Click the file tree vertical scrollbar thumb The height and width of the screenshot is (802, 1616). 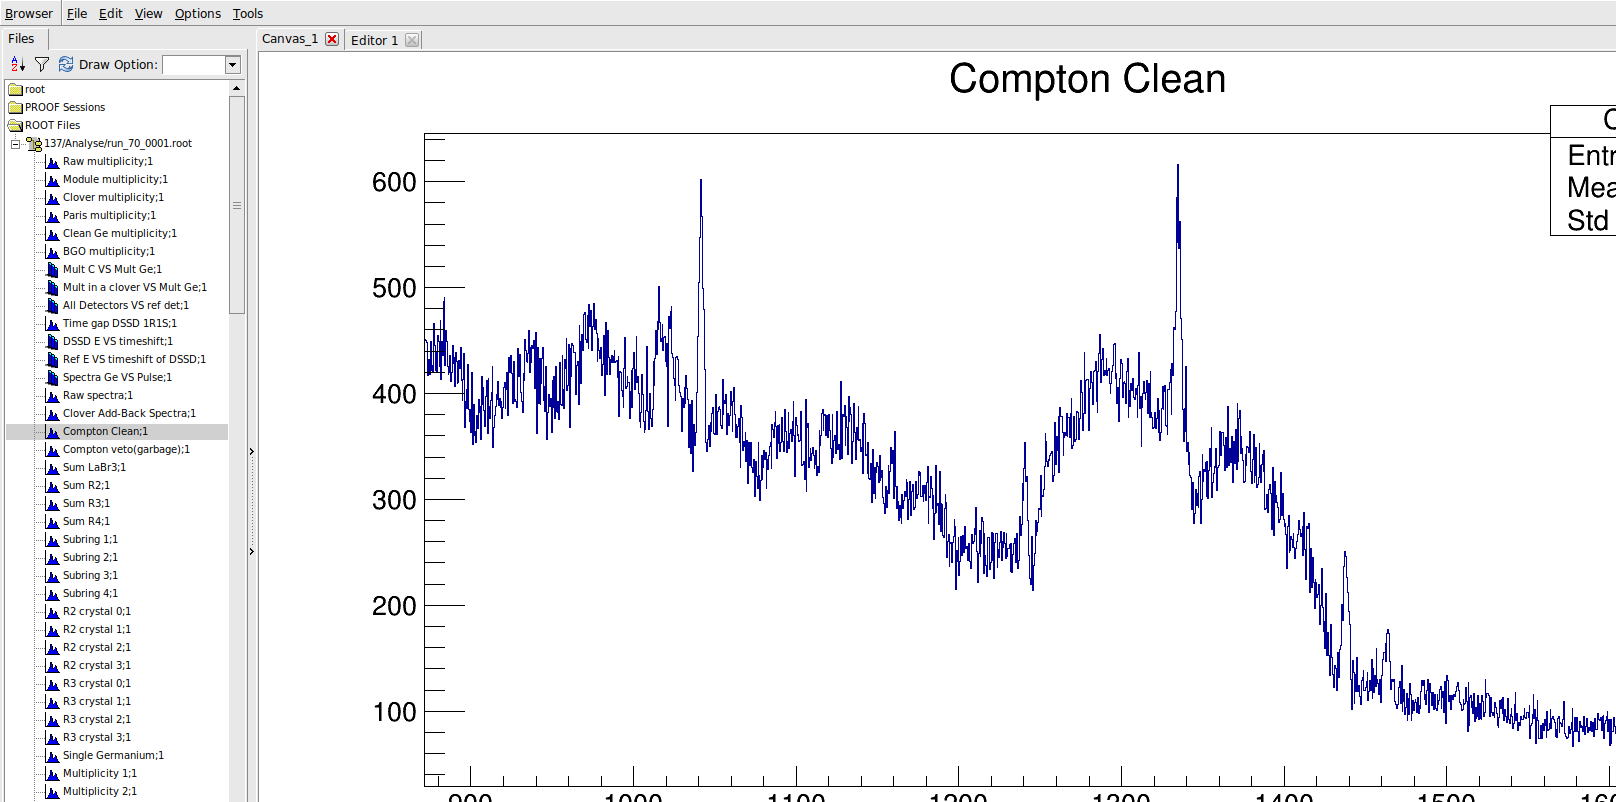237,205
